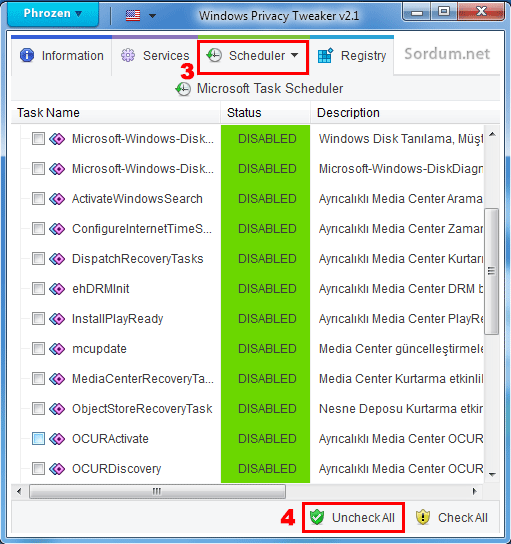Click the green shield icon on Uncheck All
This screenshot has width=511, height=544.
[x=317, y=517]
